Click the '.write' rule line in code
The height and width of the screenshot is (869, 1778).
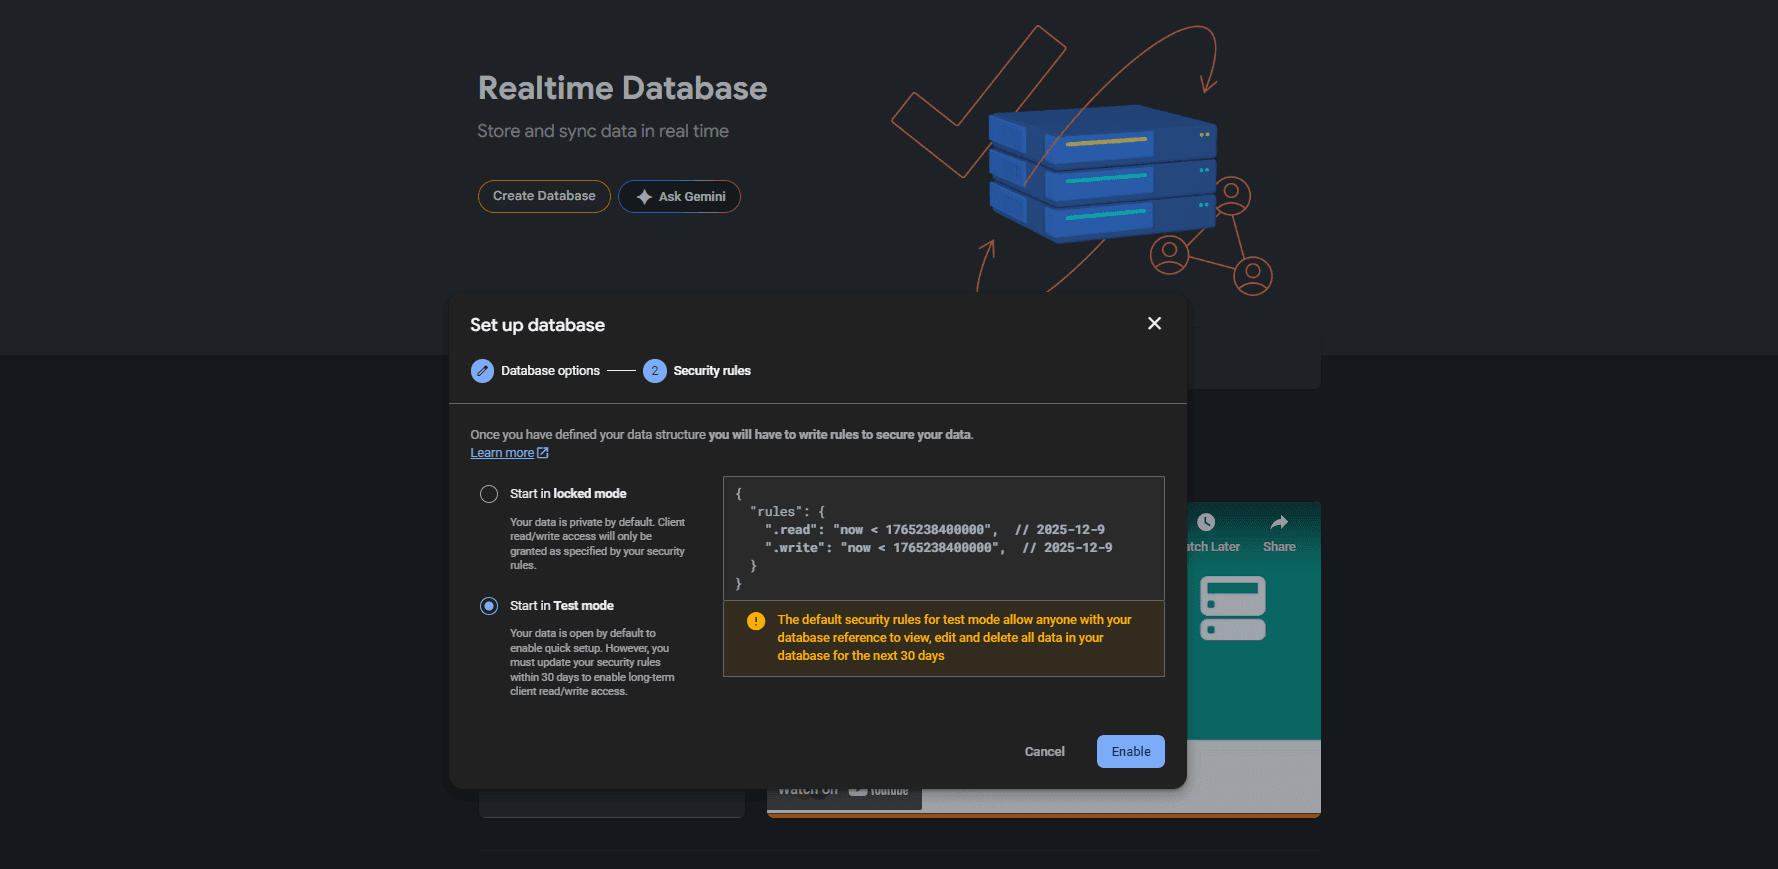(x=938, y=548)
